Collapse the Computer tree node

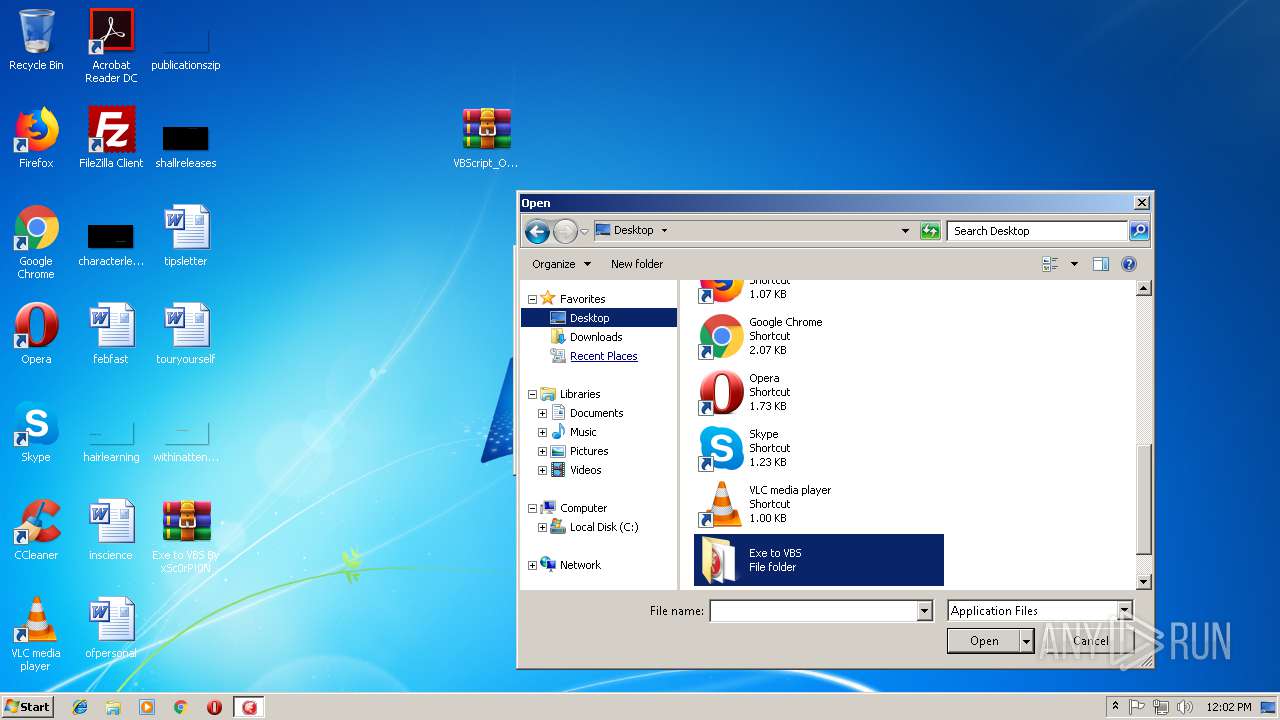532,508
